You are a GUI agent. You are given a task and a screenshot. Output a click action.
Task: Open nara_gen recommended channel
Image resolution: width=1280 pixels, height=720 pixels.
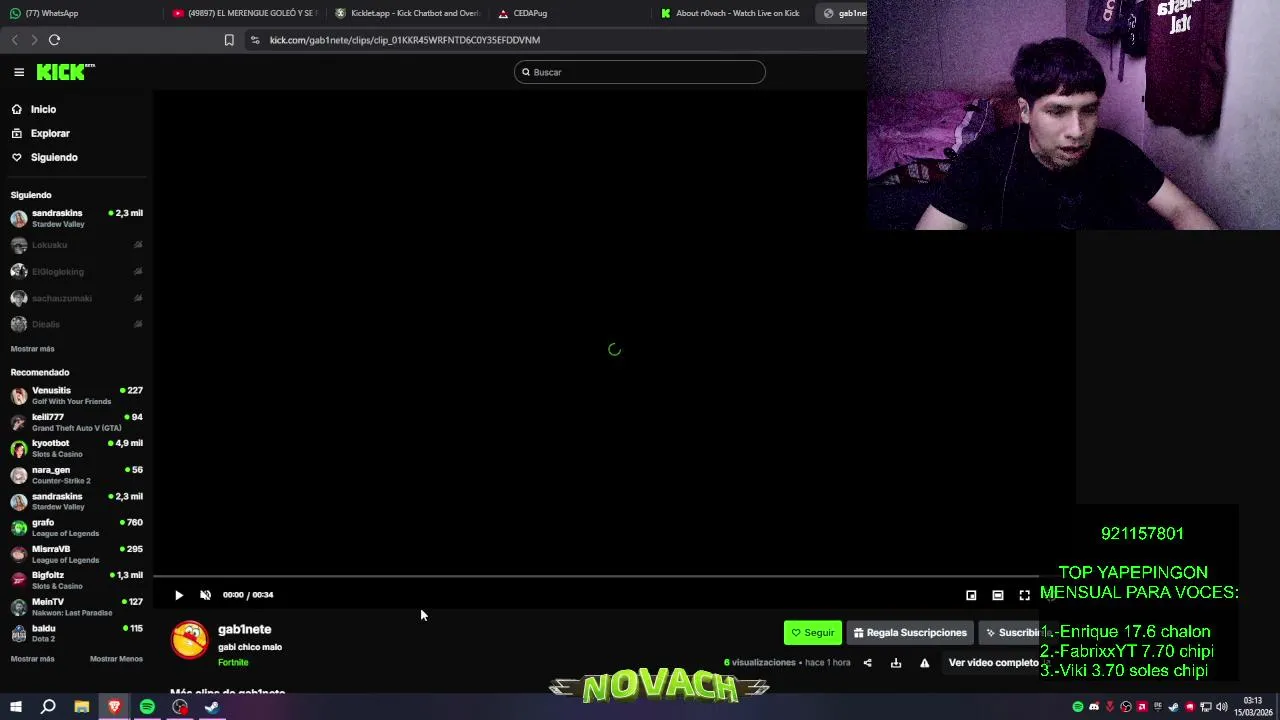76,475
